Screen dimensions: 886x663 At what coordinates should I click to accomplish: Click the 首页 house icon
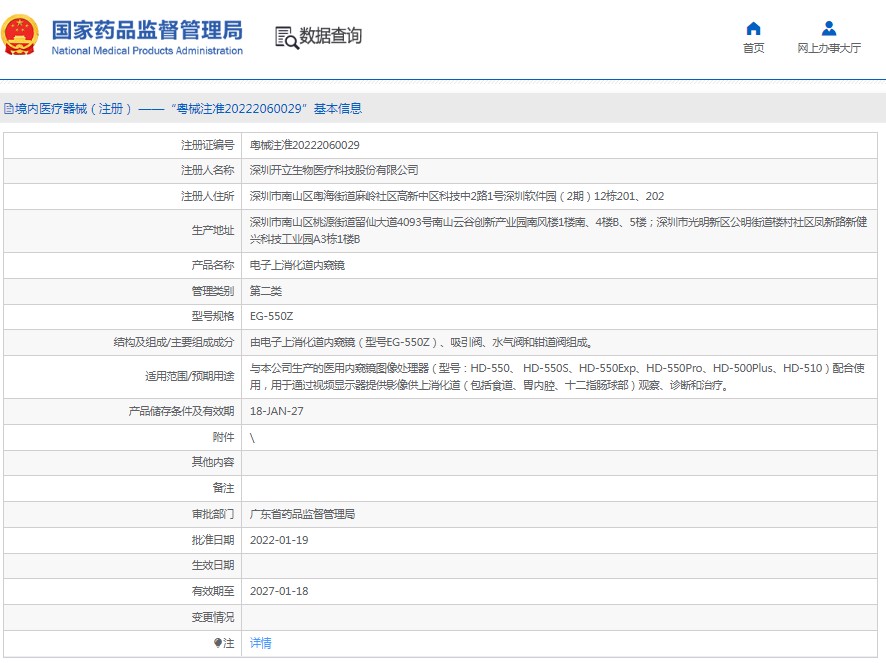point(753,28)
